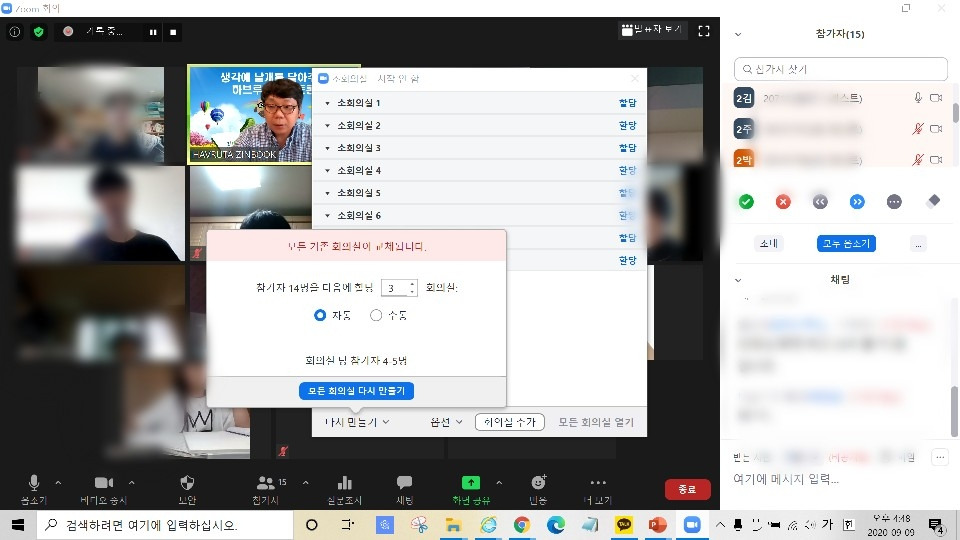This screenshot has width=960, height=540.
Task: Select the 수동 manual radio button
Action: [x=376, y=315]
